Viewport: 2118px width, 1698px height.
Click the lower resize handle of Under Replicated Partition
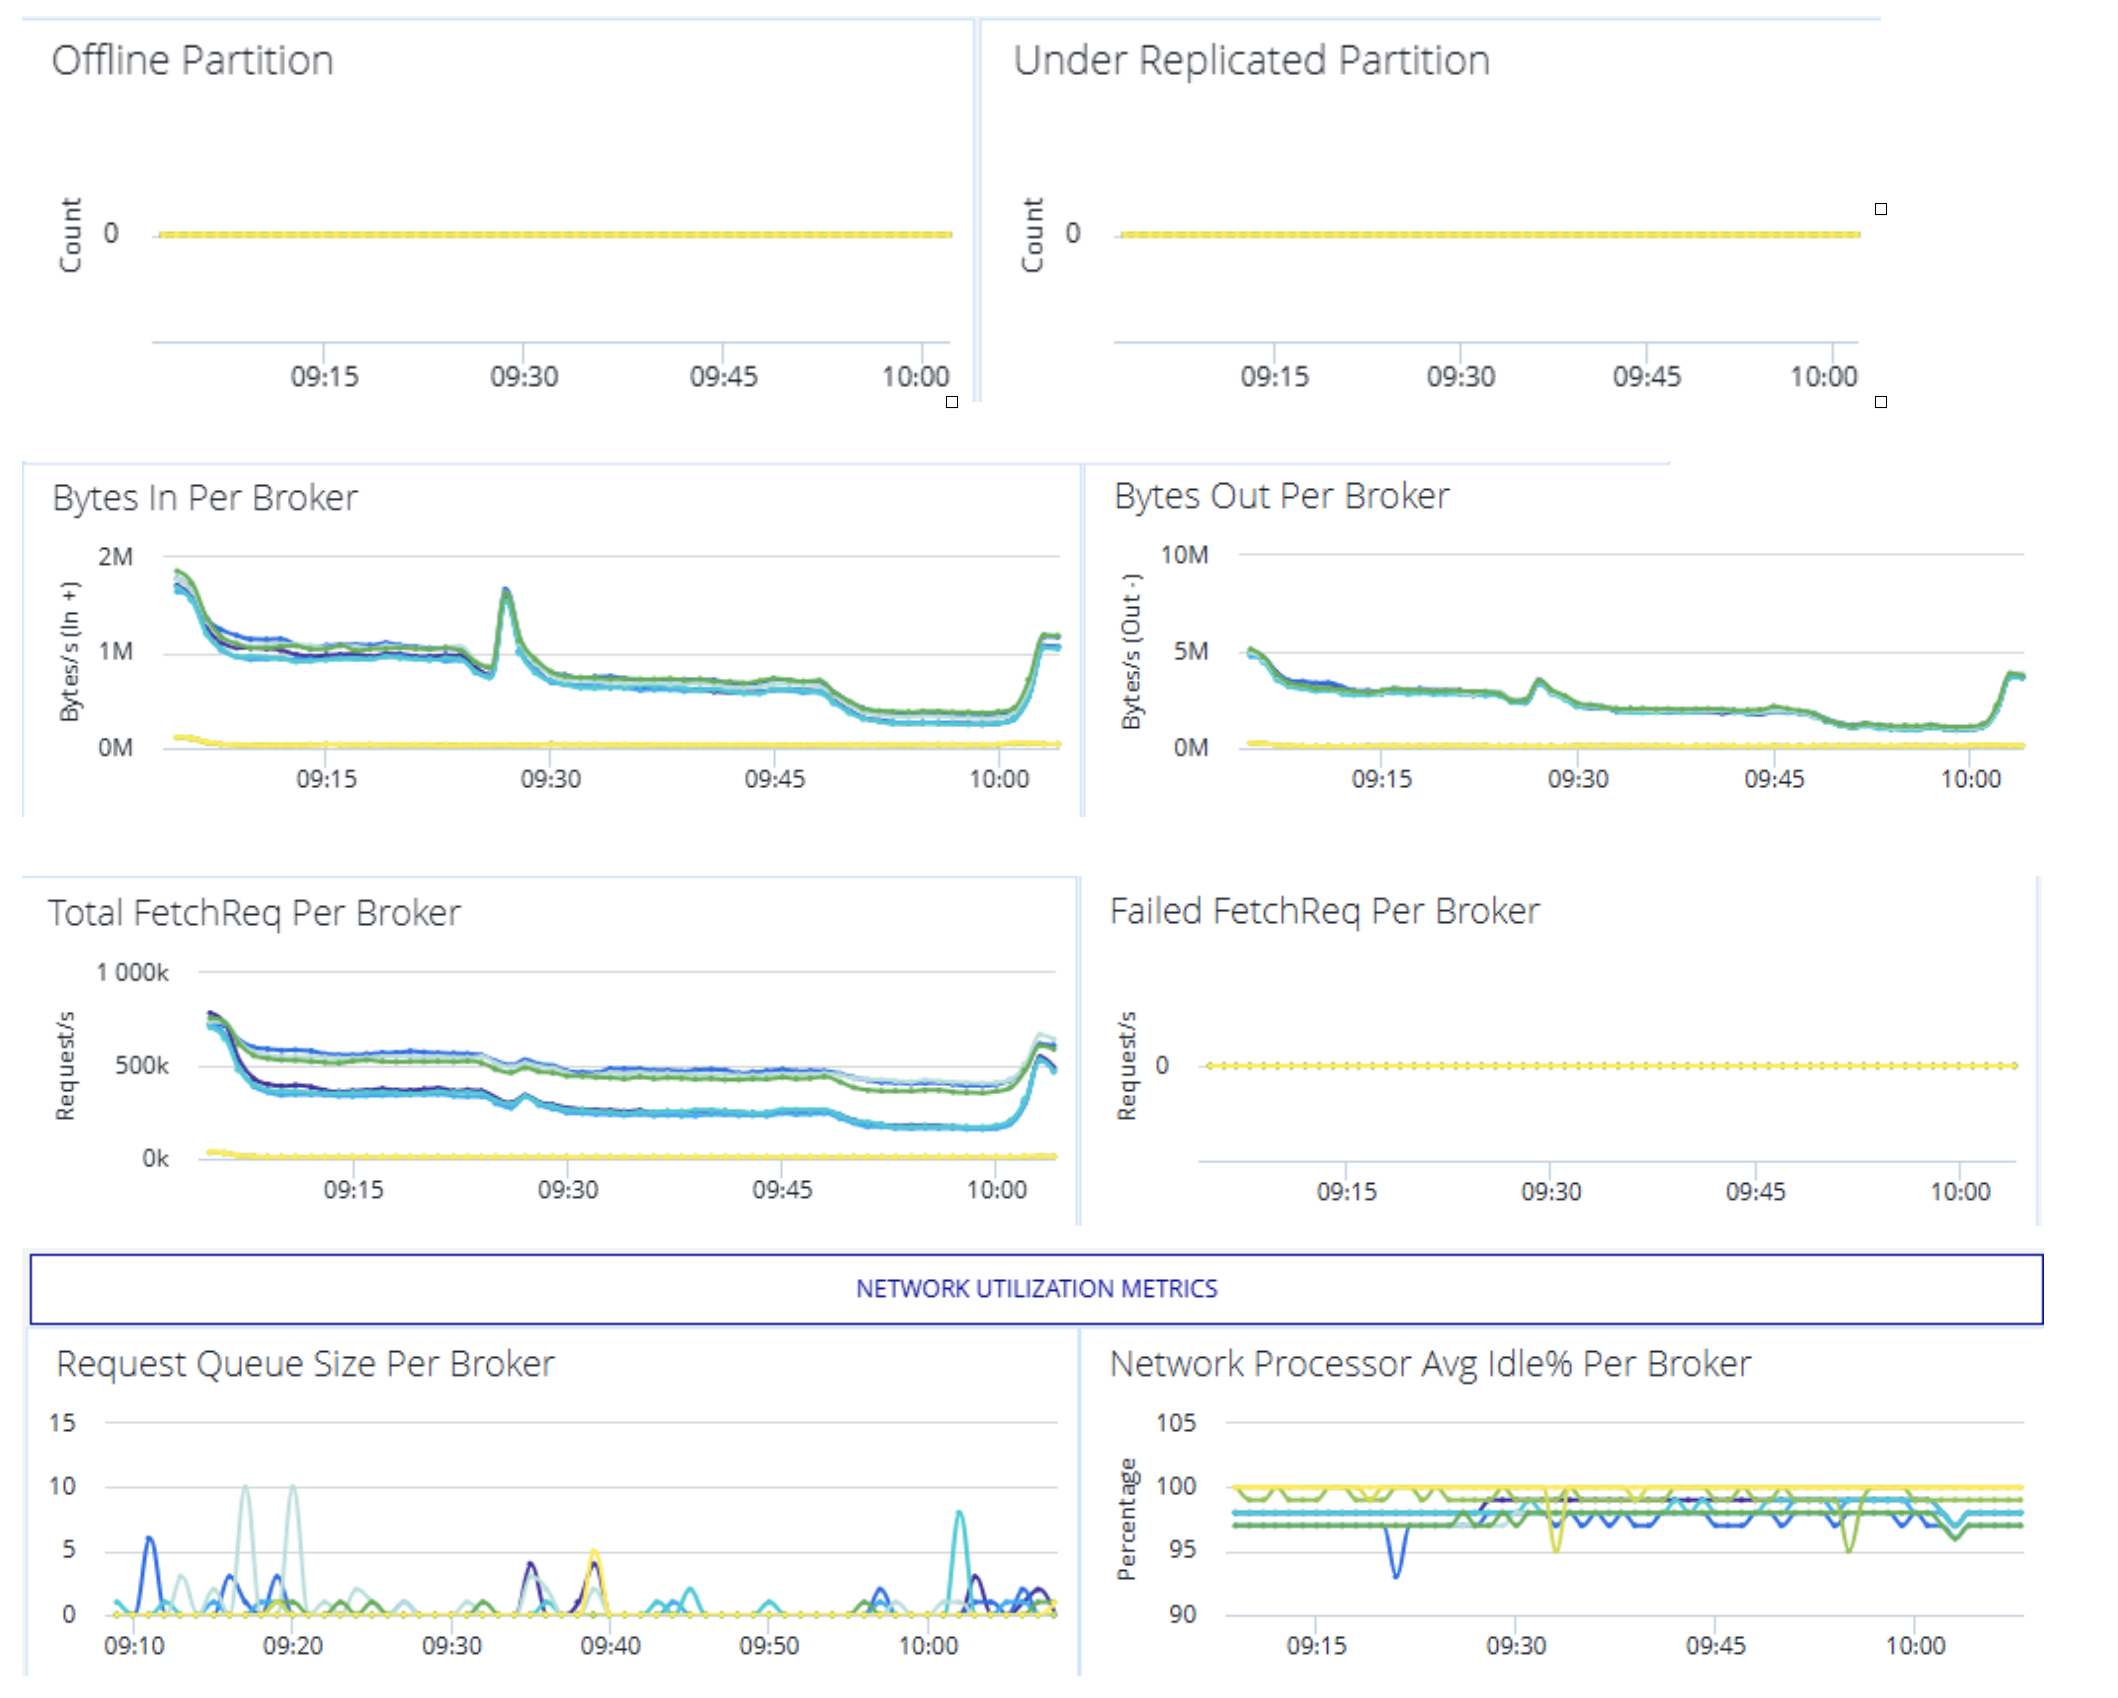pos(1880,402)
